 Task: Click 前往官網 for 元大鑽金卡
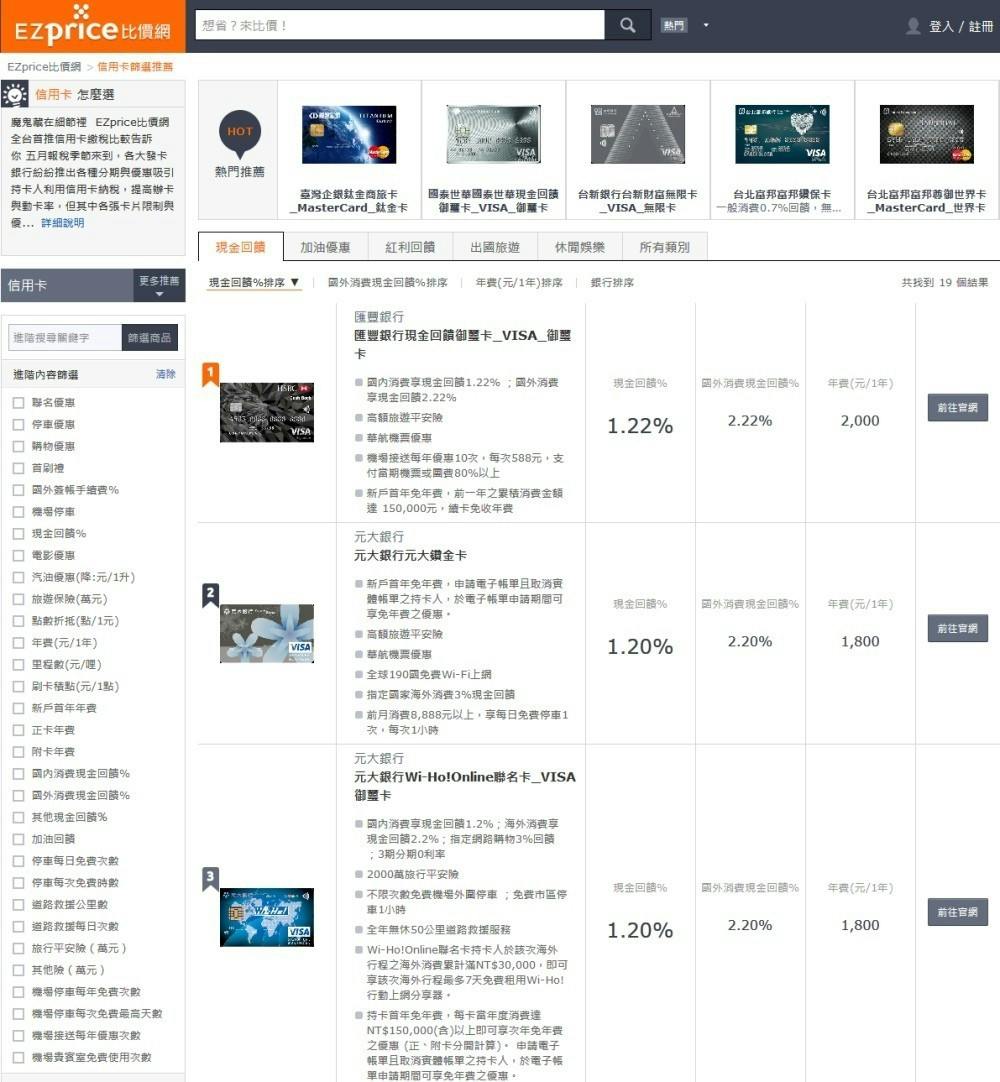pyautogui.click(x=957, y=629)
